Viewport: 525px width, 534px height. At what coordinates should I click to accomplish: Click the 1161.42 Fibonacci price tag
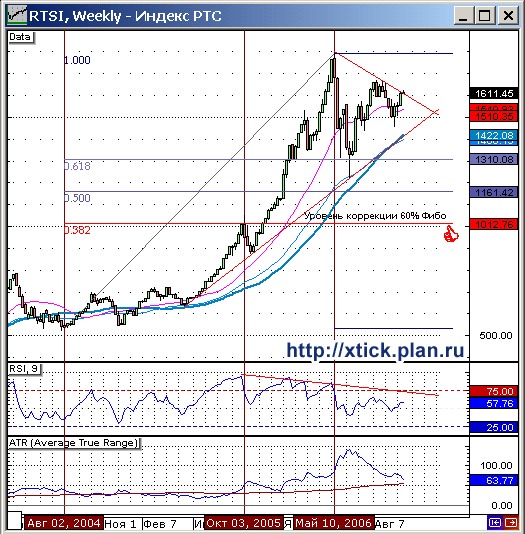(x=494, y=192)
